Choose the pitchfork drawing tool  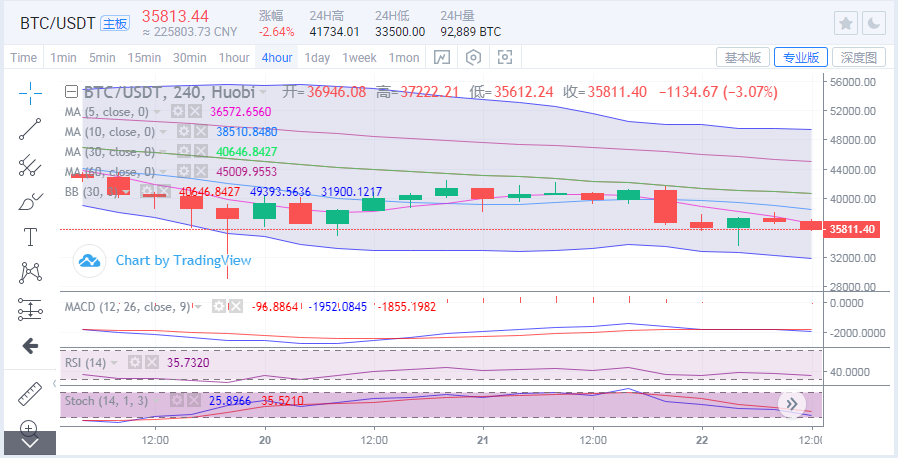[30, 164]
